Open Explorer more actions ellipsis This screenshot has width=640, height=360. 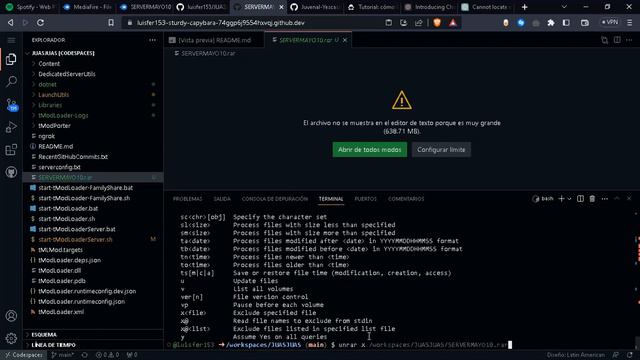(x=152, y=40)
